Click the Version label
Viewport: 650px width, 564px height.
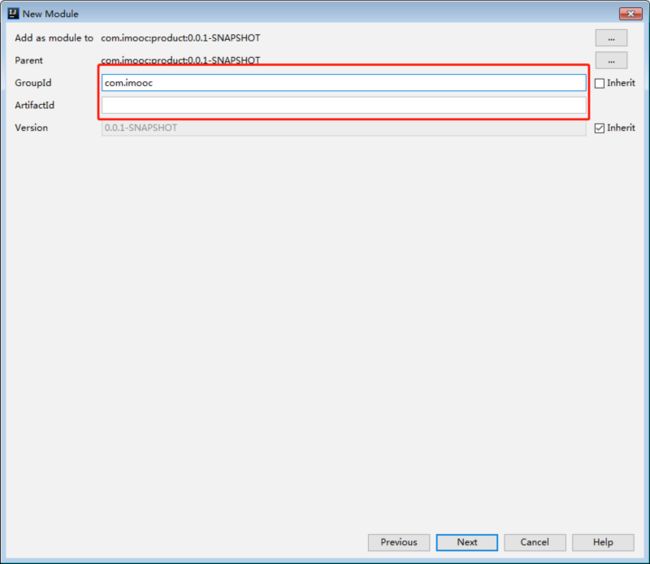click(31, 128)
